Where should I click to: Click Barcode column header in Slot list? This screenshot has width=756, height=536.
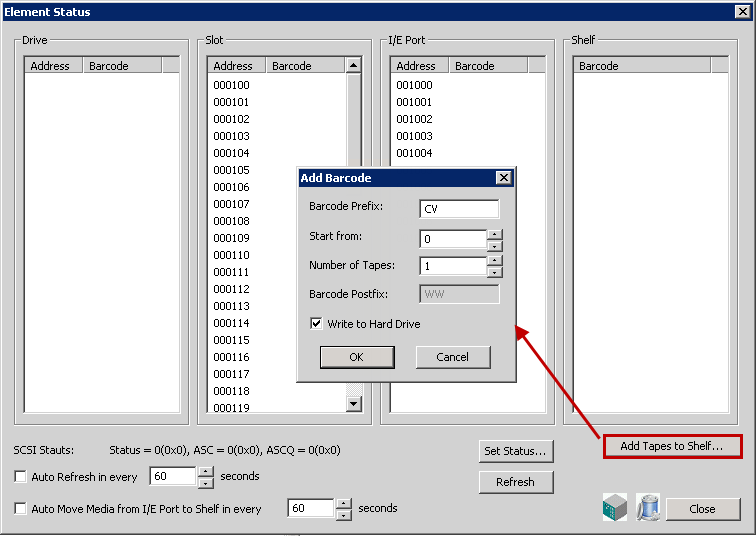[x=306, y=66]
